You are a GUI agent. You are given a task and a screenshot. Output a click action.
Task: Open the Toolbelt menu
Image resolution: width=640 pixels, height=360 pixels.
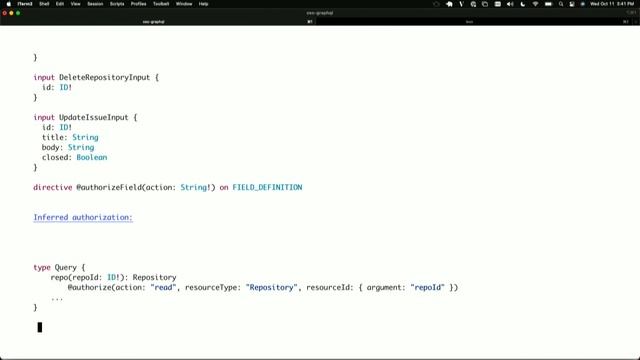pyautogui.click(x=161, y=4)
